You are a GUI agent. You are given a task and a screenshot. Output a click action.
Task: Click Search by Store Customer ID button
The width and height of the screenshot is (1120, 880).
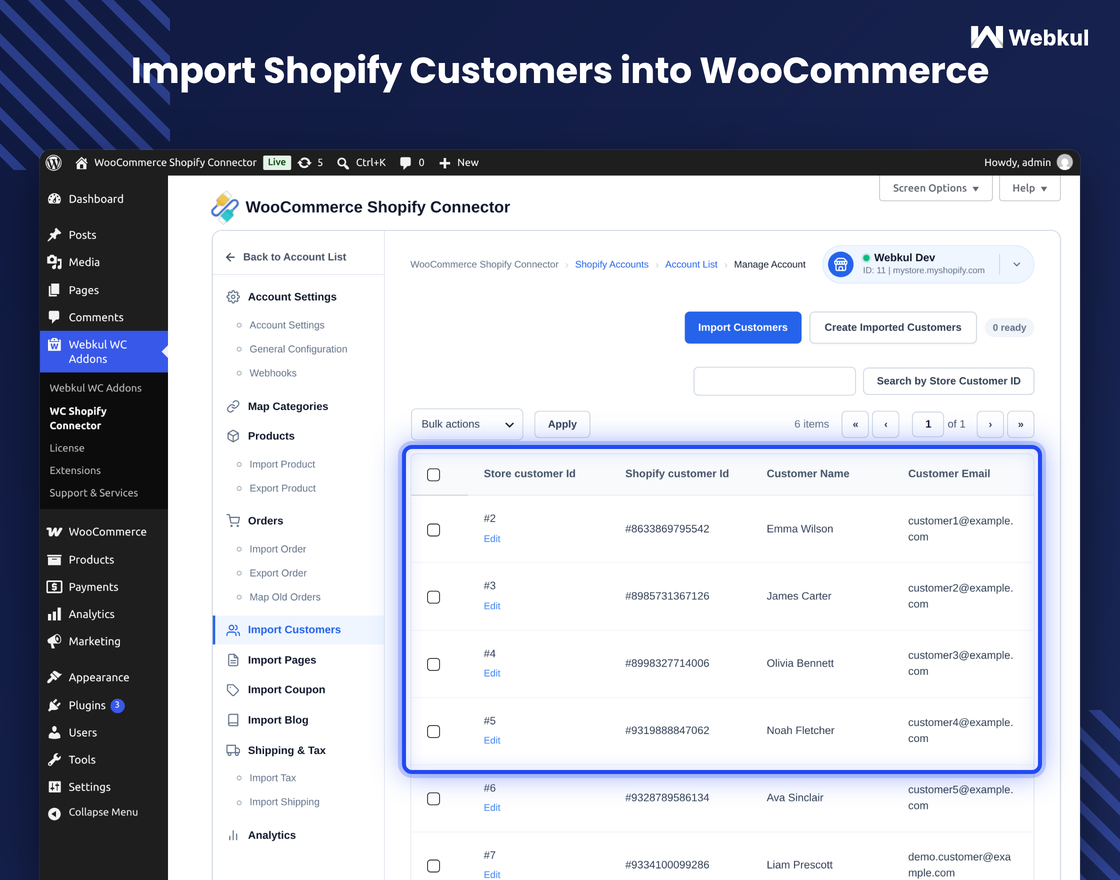point(949,381)
